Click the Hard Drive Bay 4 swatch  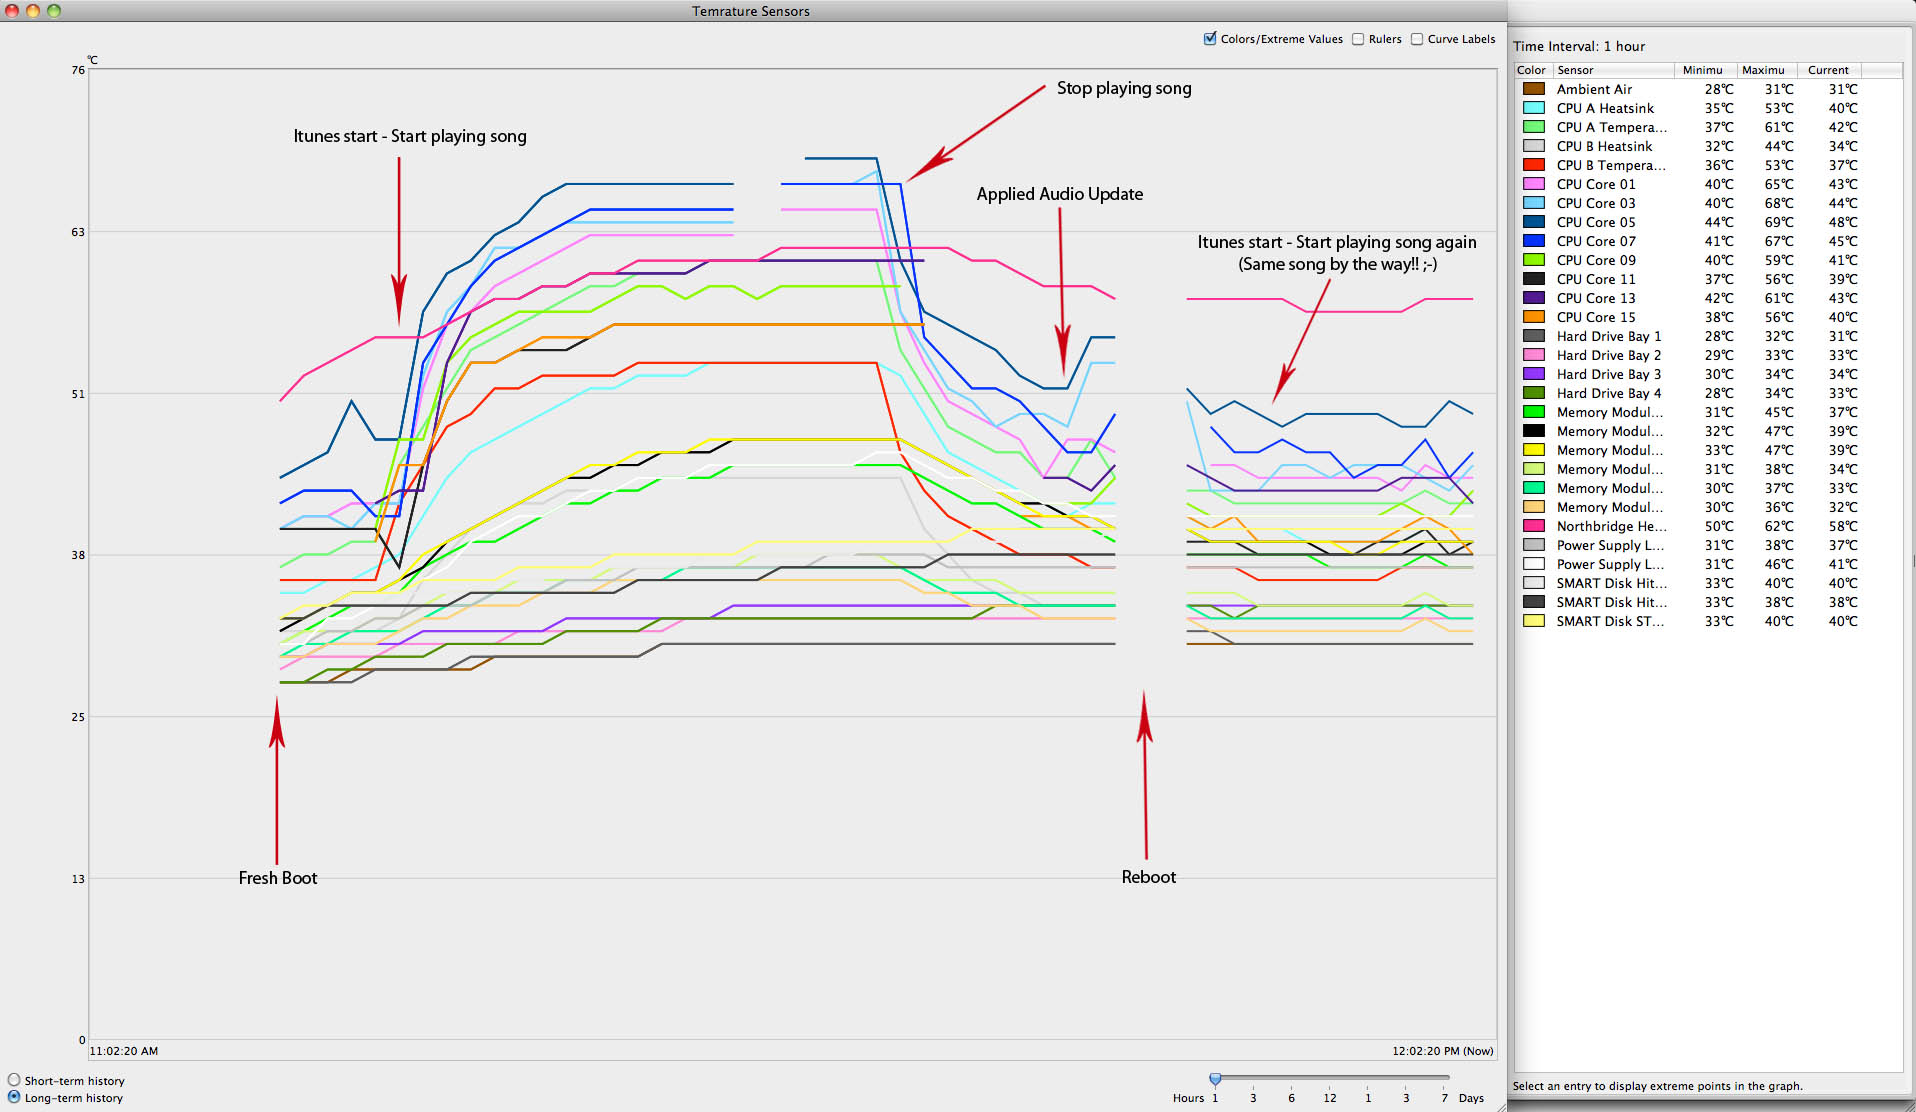point(1533,393)
